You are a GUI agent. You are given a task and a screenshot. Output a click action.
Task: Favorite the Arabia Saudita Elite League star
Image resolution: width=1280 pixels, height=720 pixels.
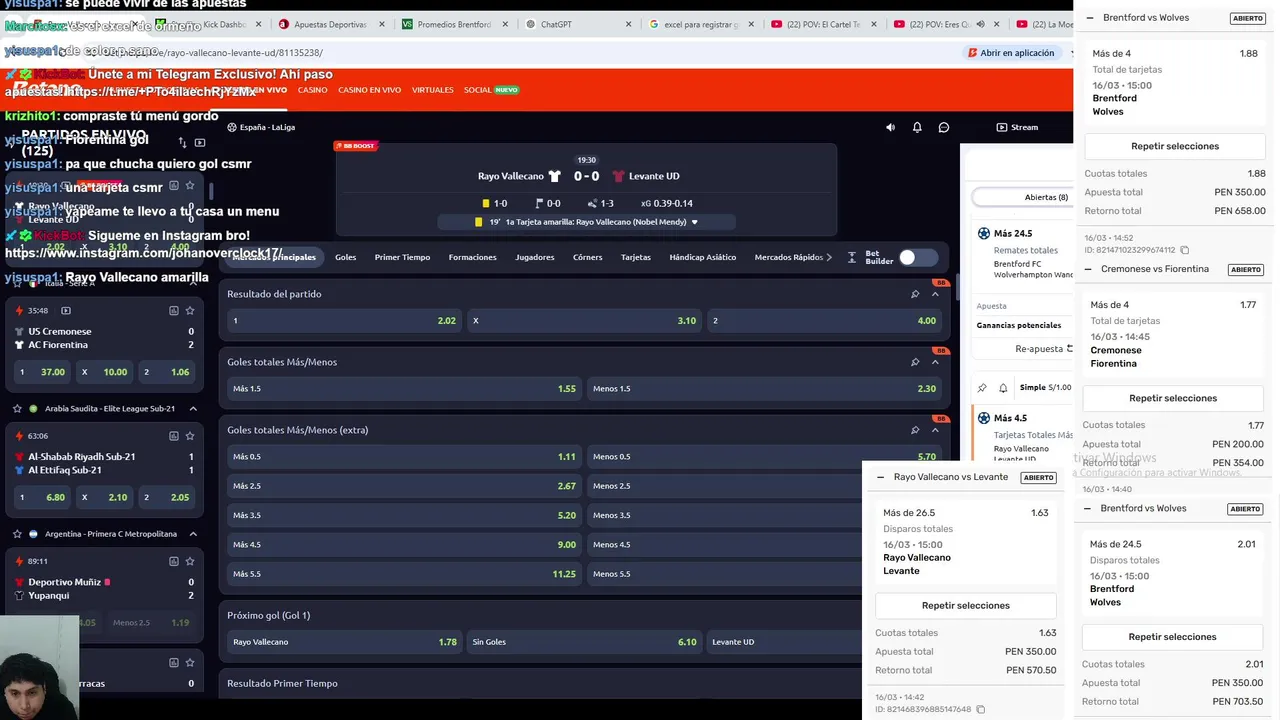pos(17,408)
